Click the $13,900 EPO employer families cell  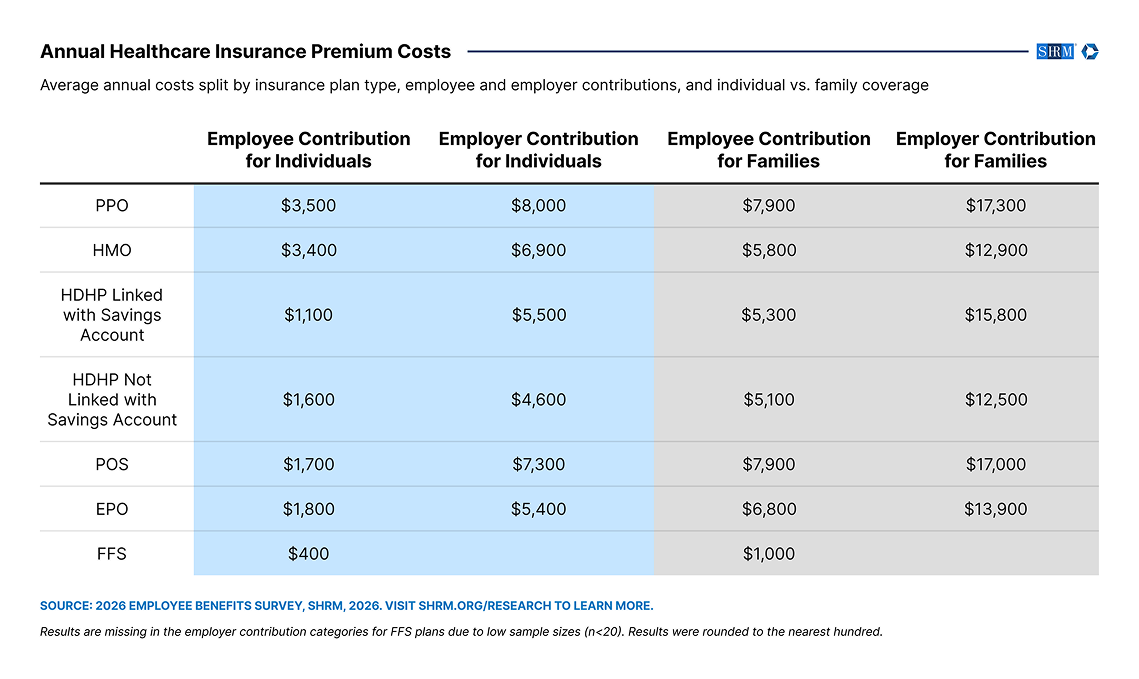996,509
